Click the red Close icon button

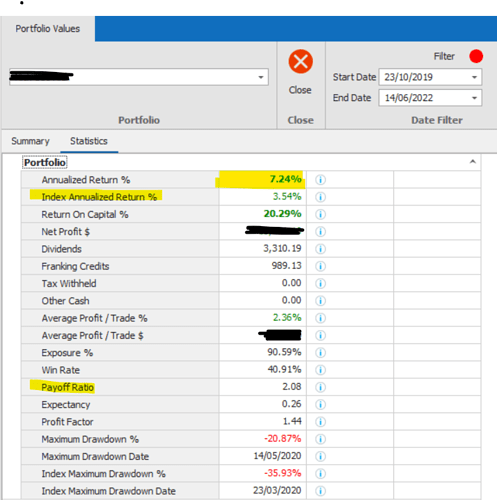[x=300, y=62]
